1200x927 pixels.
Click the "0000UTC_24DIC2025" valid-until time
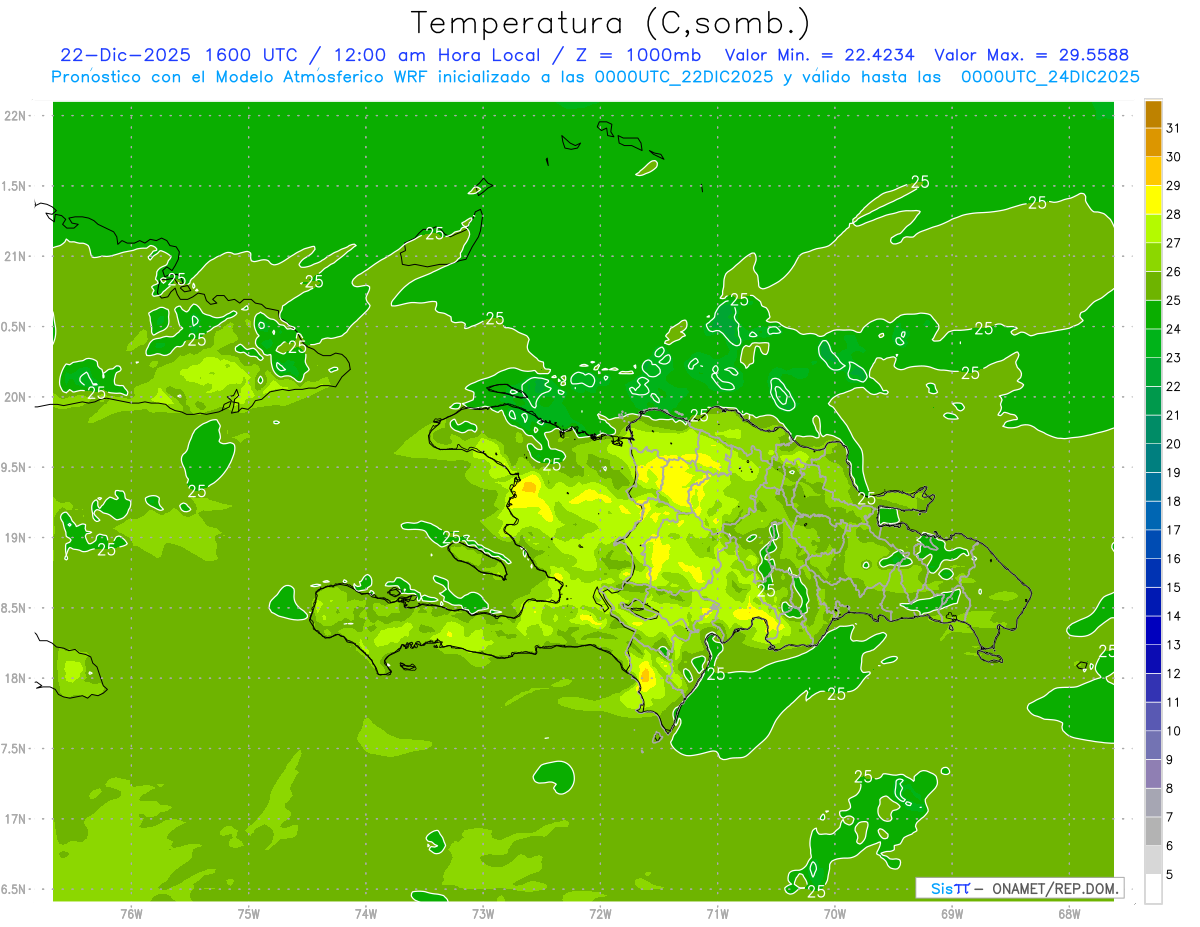1050,77
